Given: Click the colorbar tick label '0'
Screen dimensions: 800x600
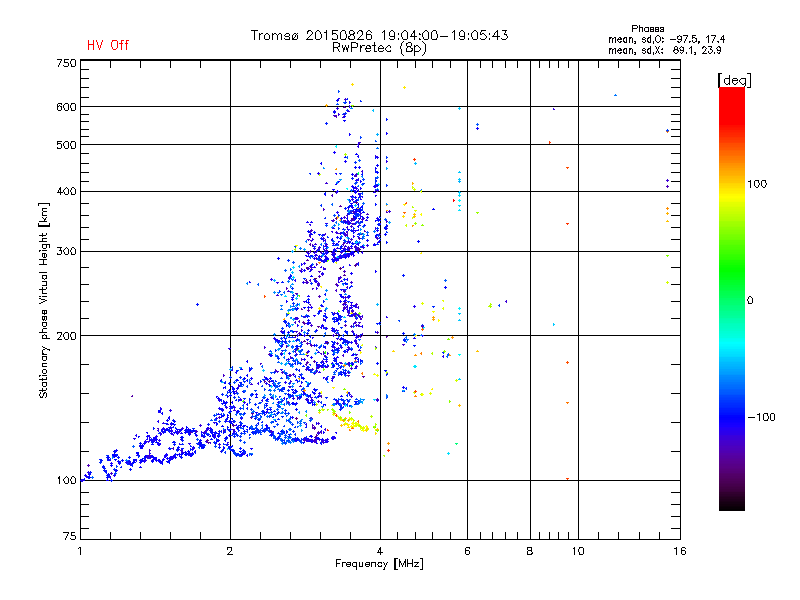Looking at the screenshot, I should [750, 300].
